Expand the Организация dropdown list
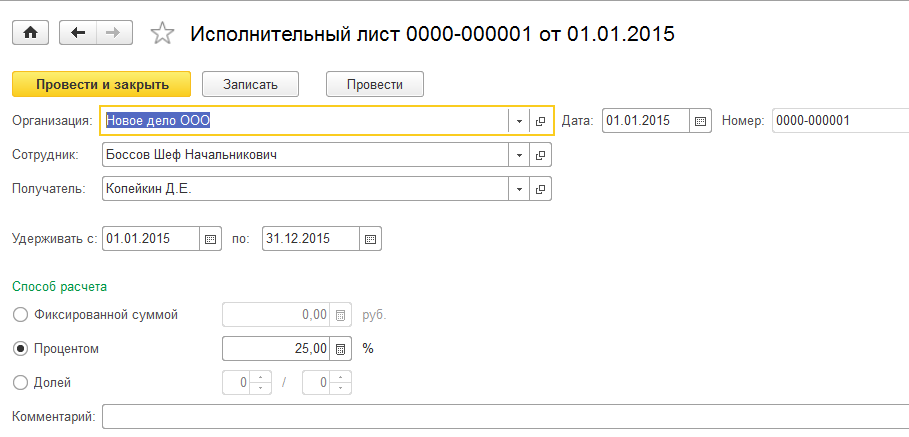This screenshot has width=909, height=437. pos(519,121)
